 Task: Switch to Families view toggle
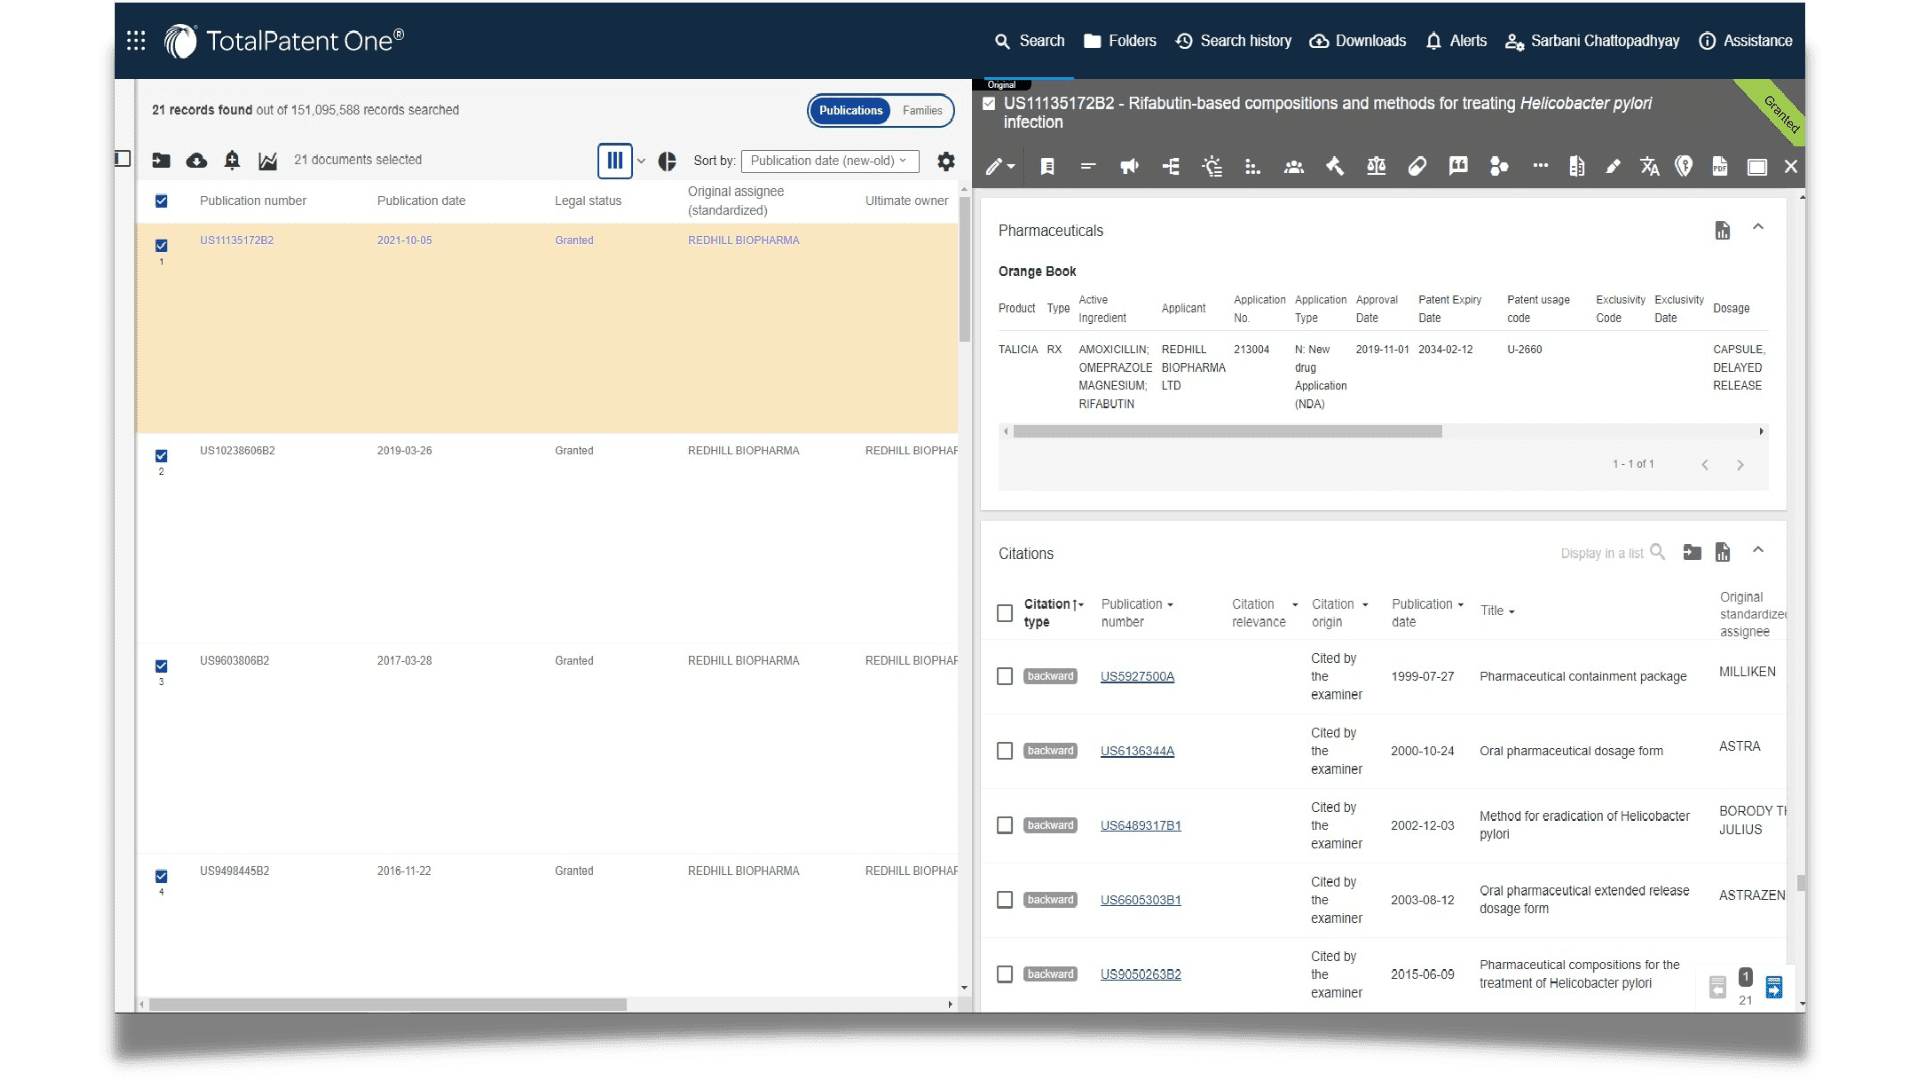[x=922, y=111]
